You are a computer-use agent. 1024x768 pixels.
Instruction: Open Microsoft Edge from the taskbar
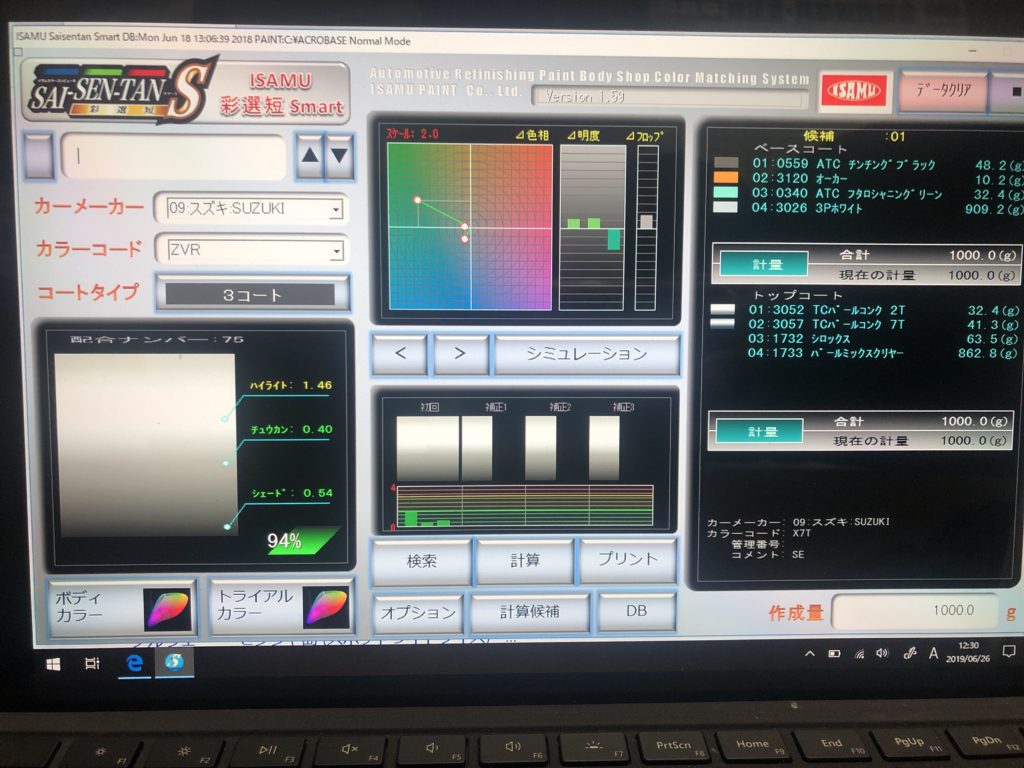(135, 663)
